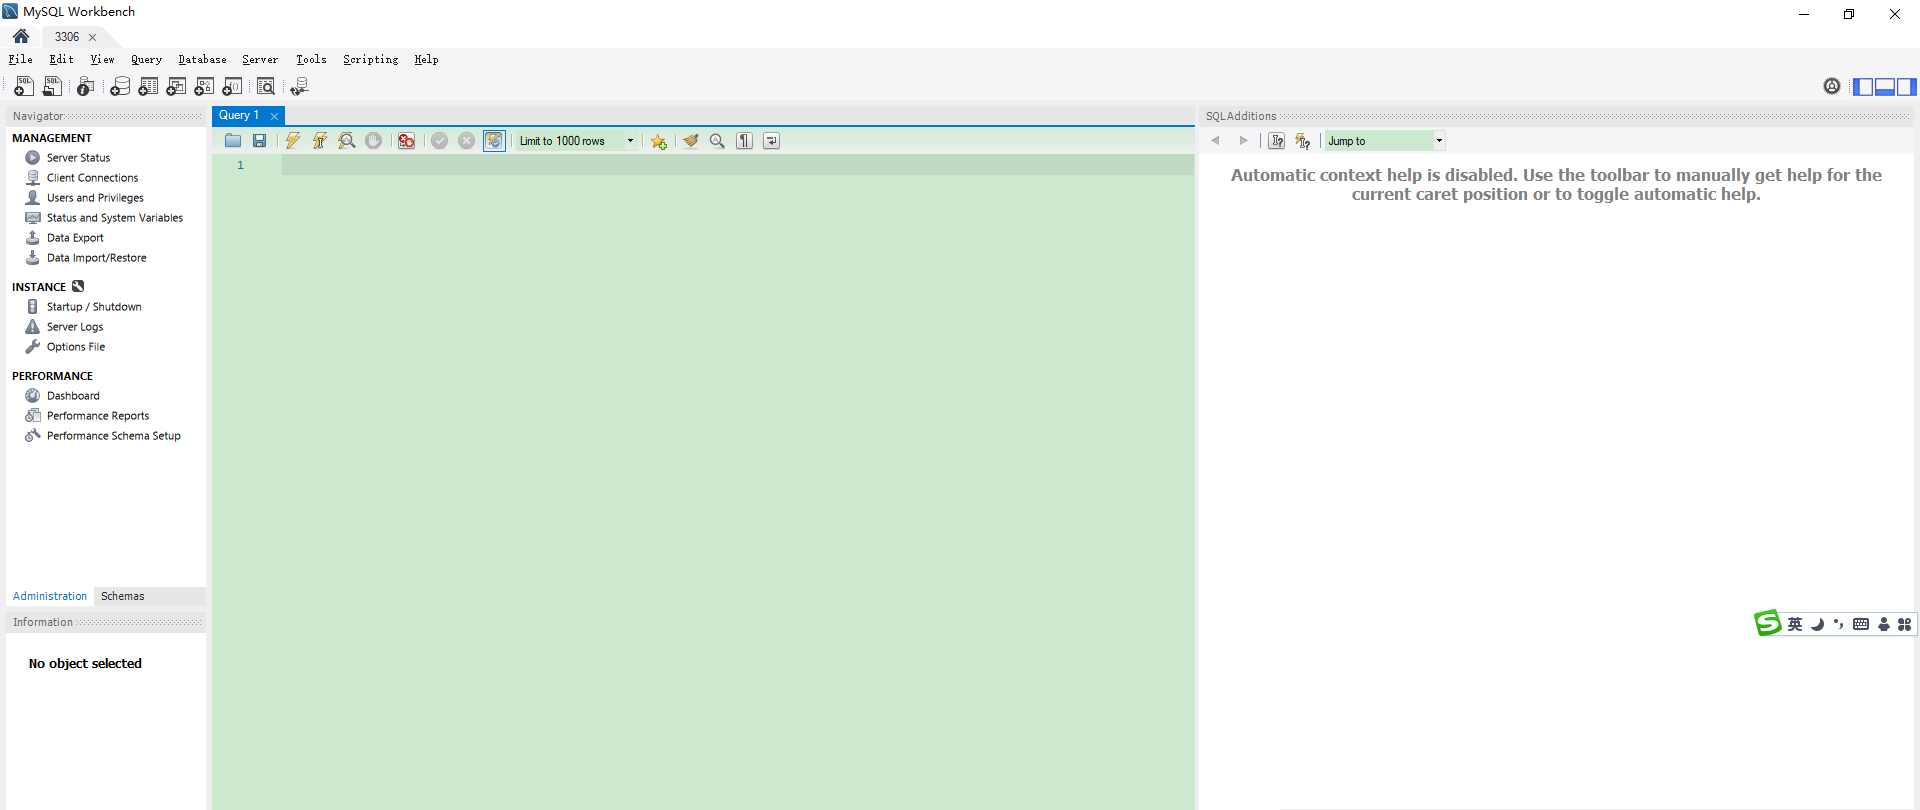Open a script file in the editor

[x=233, y=141]
